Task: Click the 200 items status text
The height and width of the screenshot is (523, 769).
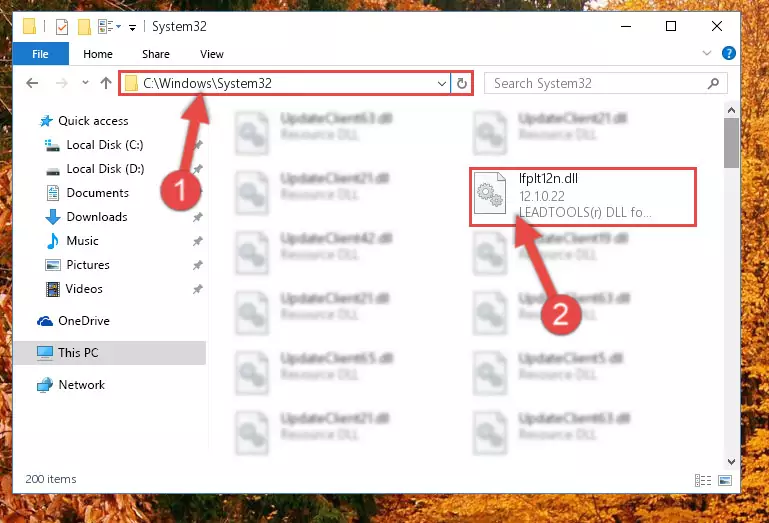Action: click(x=51, y=479)
